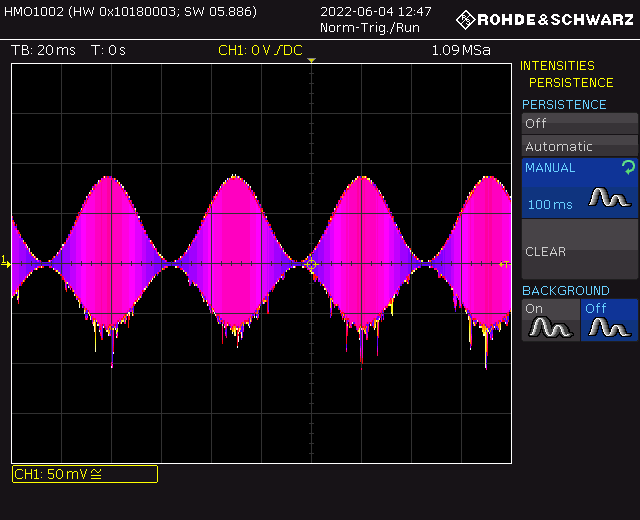640x520 pixels.
Task: Click the persistence waveform icon beside 100 ms
Action: (x=609, y=197)
